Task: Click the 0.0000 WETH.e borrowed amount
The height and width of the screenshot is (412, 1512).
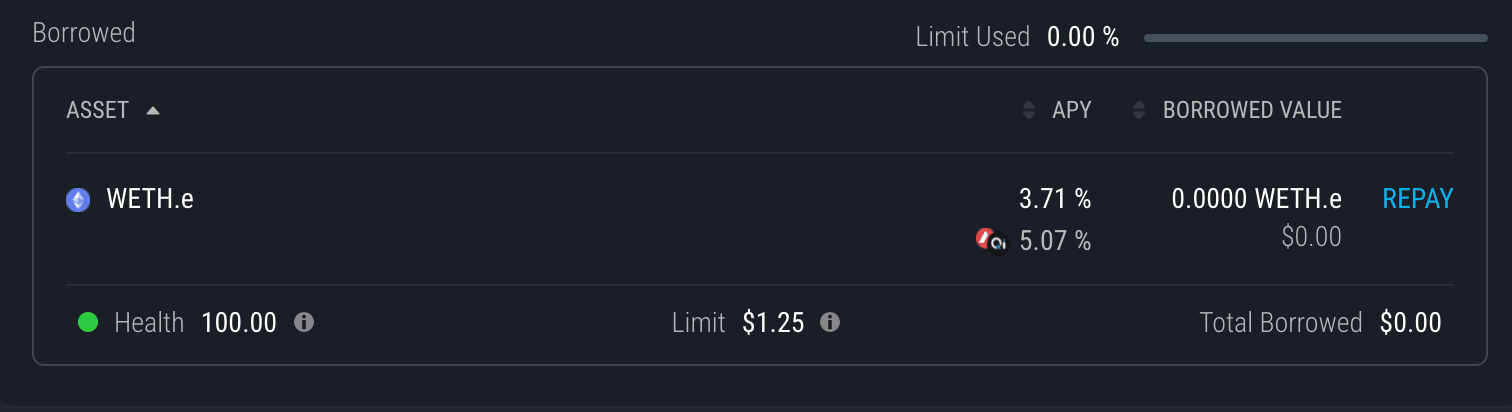Action: 1257,199
